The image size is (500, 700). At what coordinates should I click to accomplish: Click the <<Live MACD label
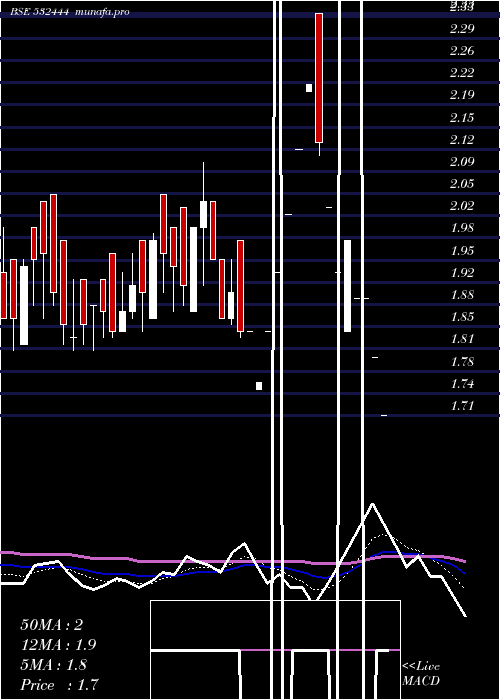click(x=421, y=673)
